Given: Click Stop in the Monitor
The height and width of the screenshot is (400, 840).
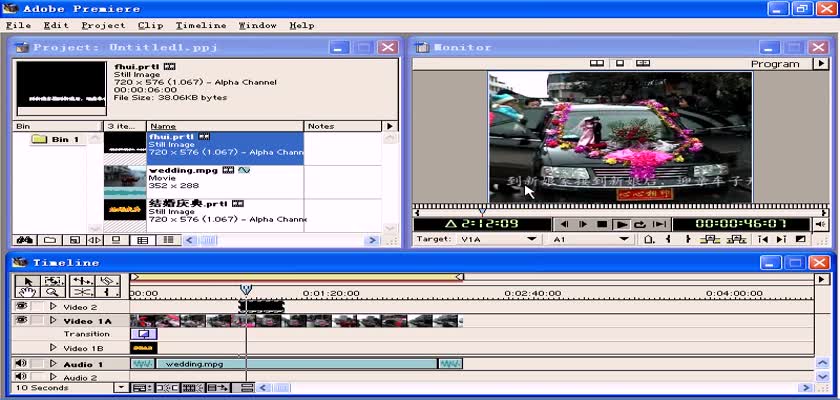Looking at the screenshot, I should [602, 224].
